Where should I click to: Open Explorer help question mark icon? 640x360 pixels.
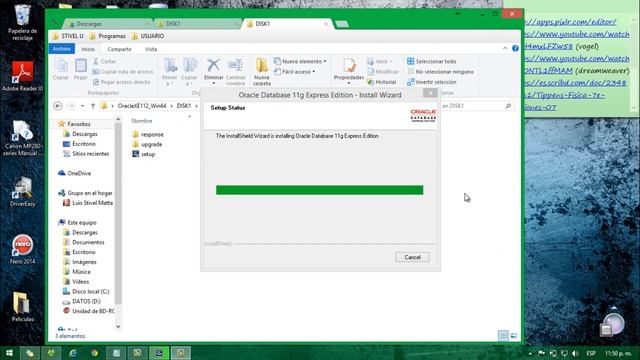tap(515, 49)
